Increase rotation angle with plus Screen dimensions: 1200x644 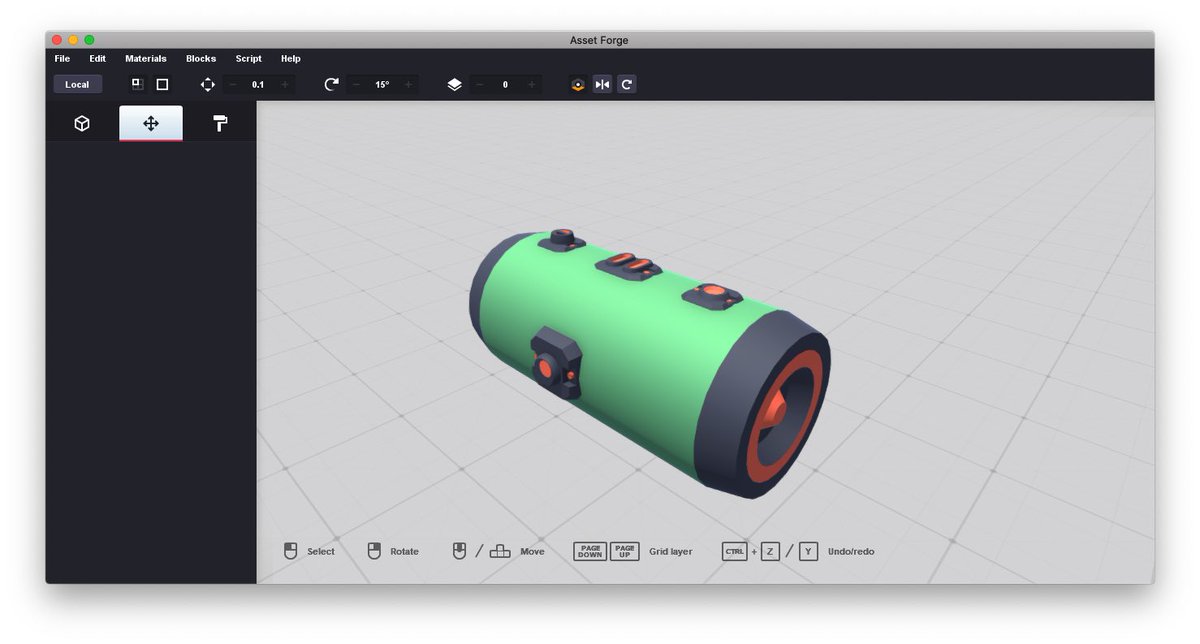(408, 85)
